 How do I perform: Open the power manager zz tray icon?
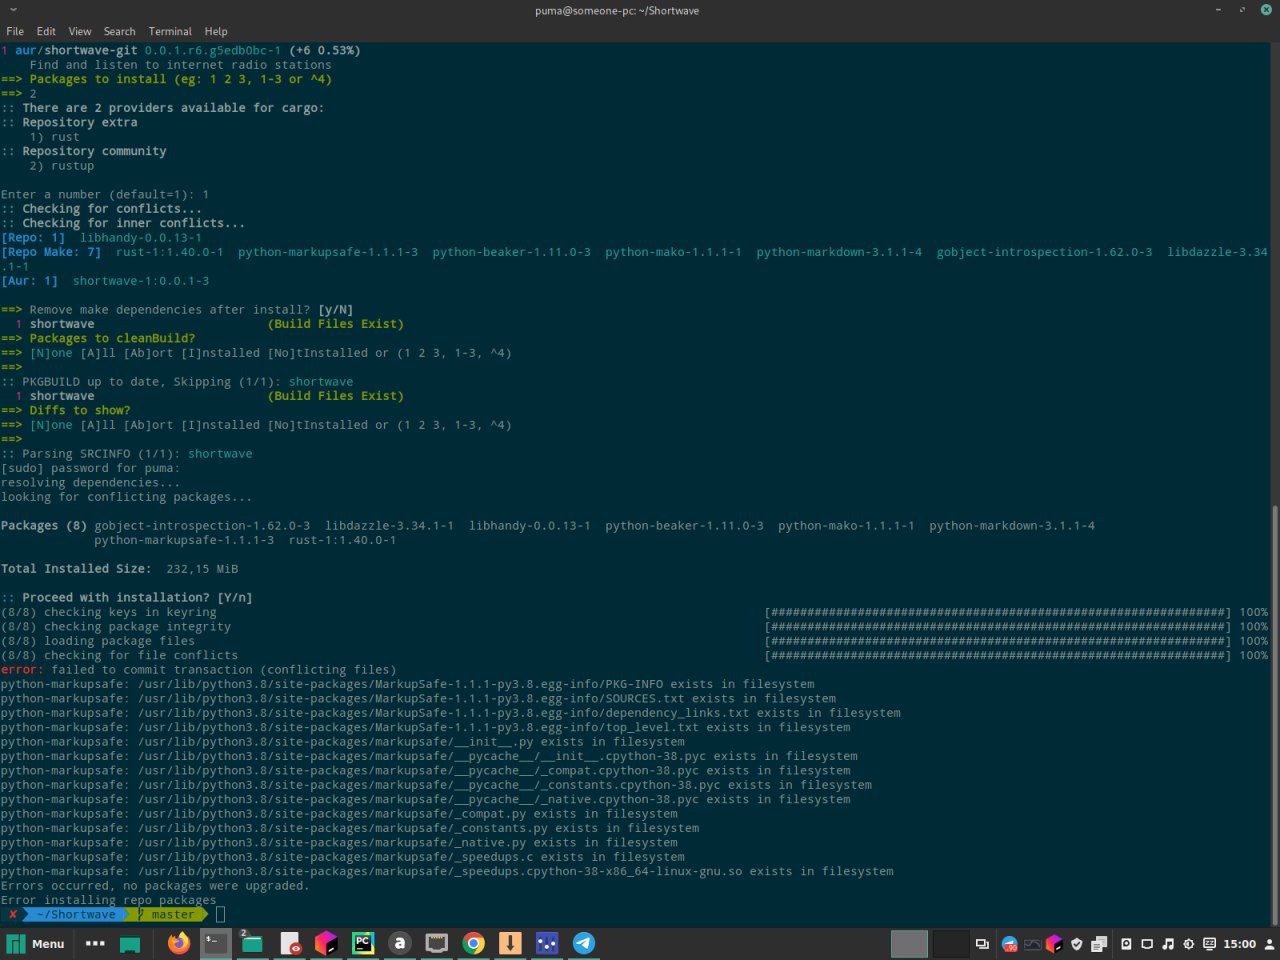point(1209,944)
